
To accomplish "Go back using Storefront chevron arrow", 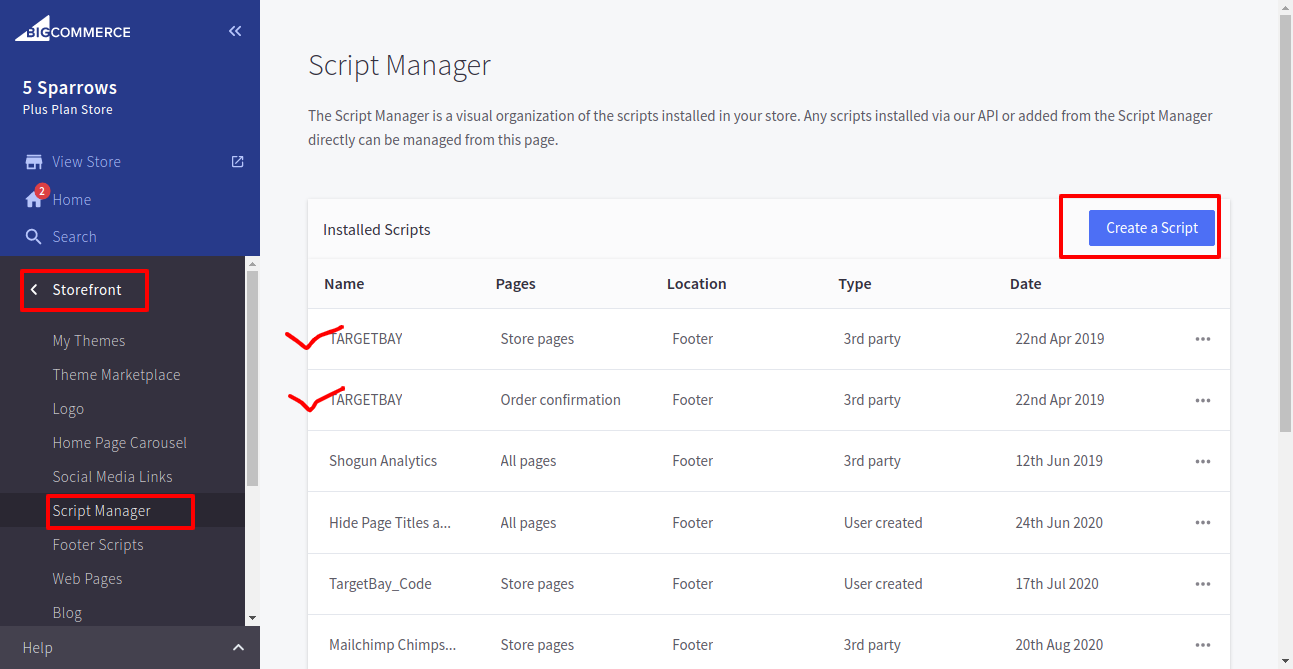I will point(34,290).
